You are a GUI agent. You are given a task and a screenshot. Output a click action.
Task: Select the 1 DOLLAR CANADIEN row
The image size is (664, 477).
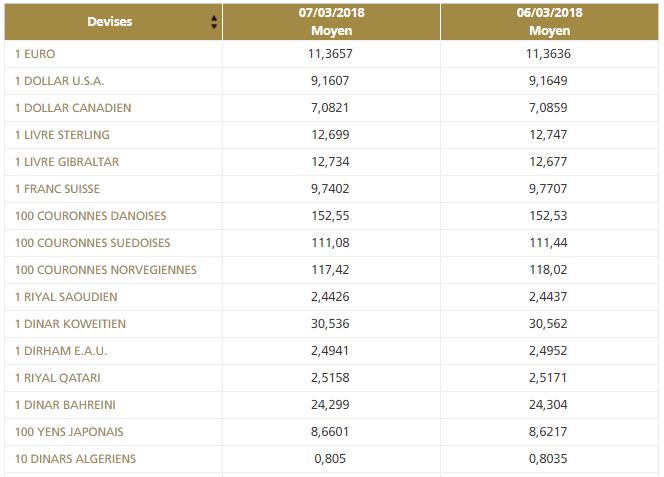coord(74,108)
